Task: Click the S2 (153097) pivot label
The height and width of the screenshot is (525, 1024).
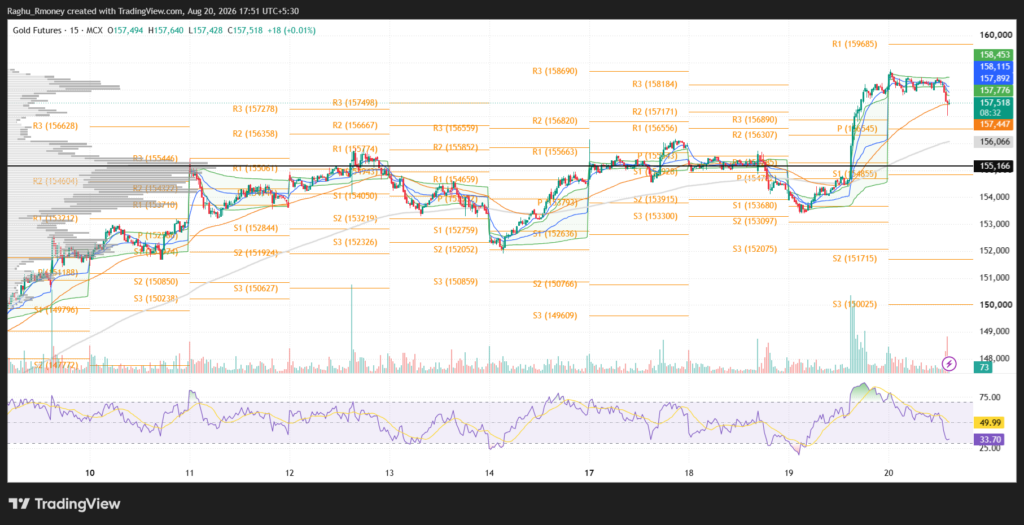Action: pyautogui.click(x=755, y=221)
